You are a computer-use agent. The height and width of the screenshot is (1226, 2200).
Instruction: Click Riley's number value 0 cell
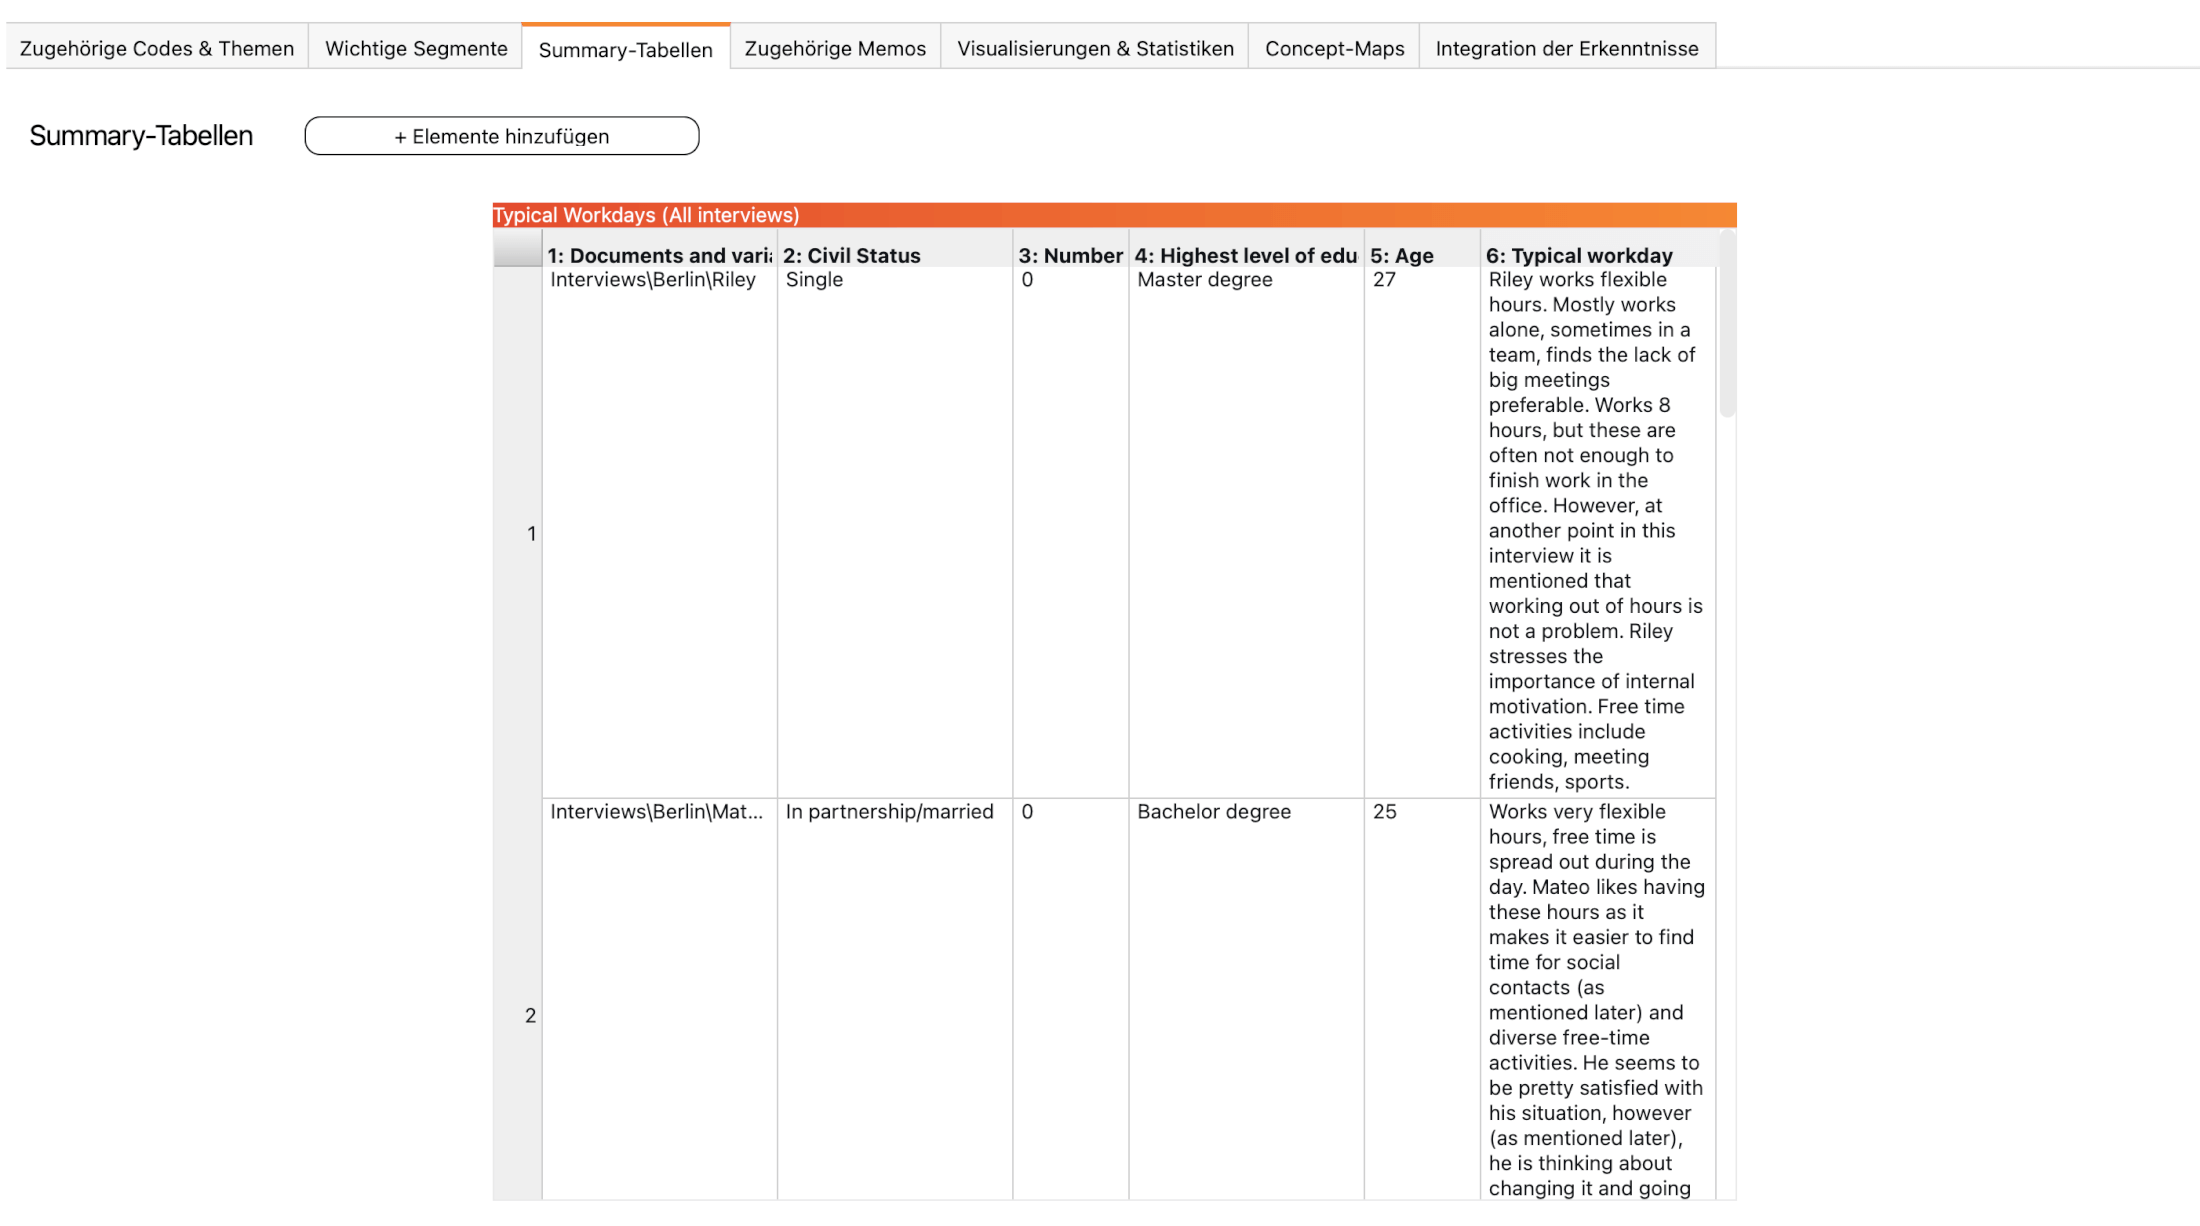(x=1071, y=532)
